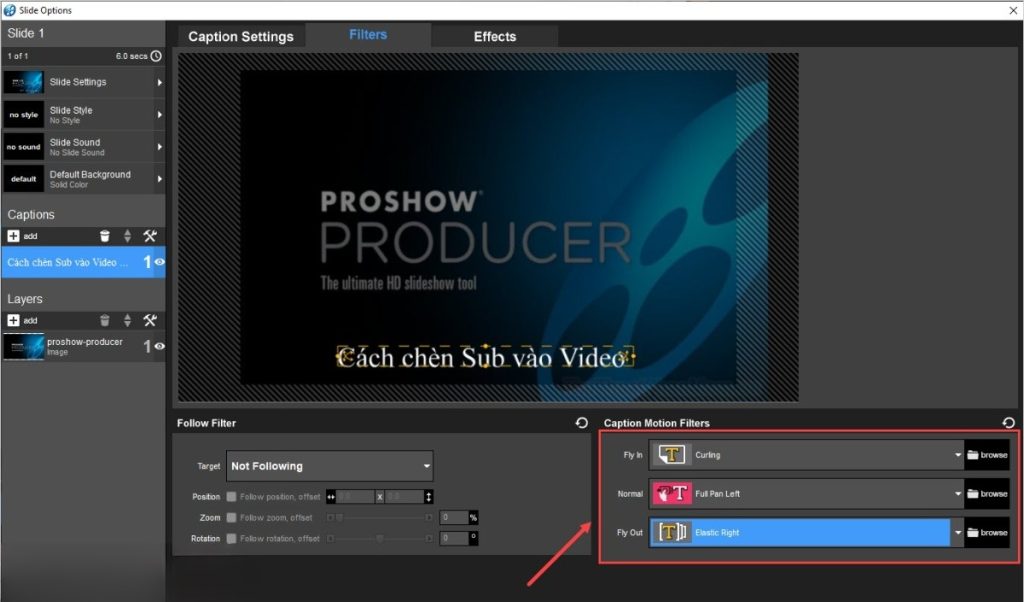
Task: Open the Fly Out filter dropdown
Action: 957,532
